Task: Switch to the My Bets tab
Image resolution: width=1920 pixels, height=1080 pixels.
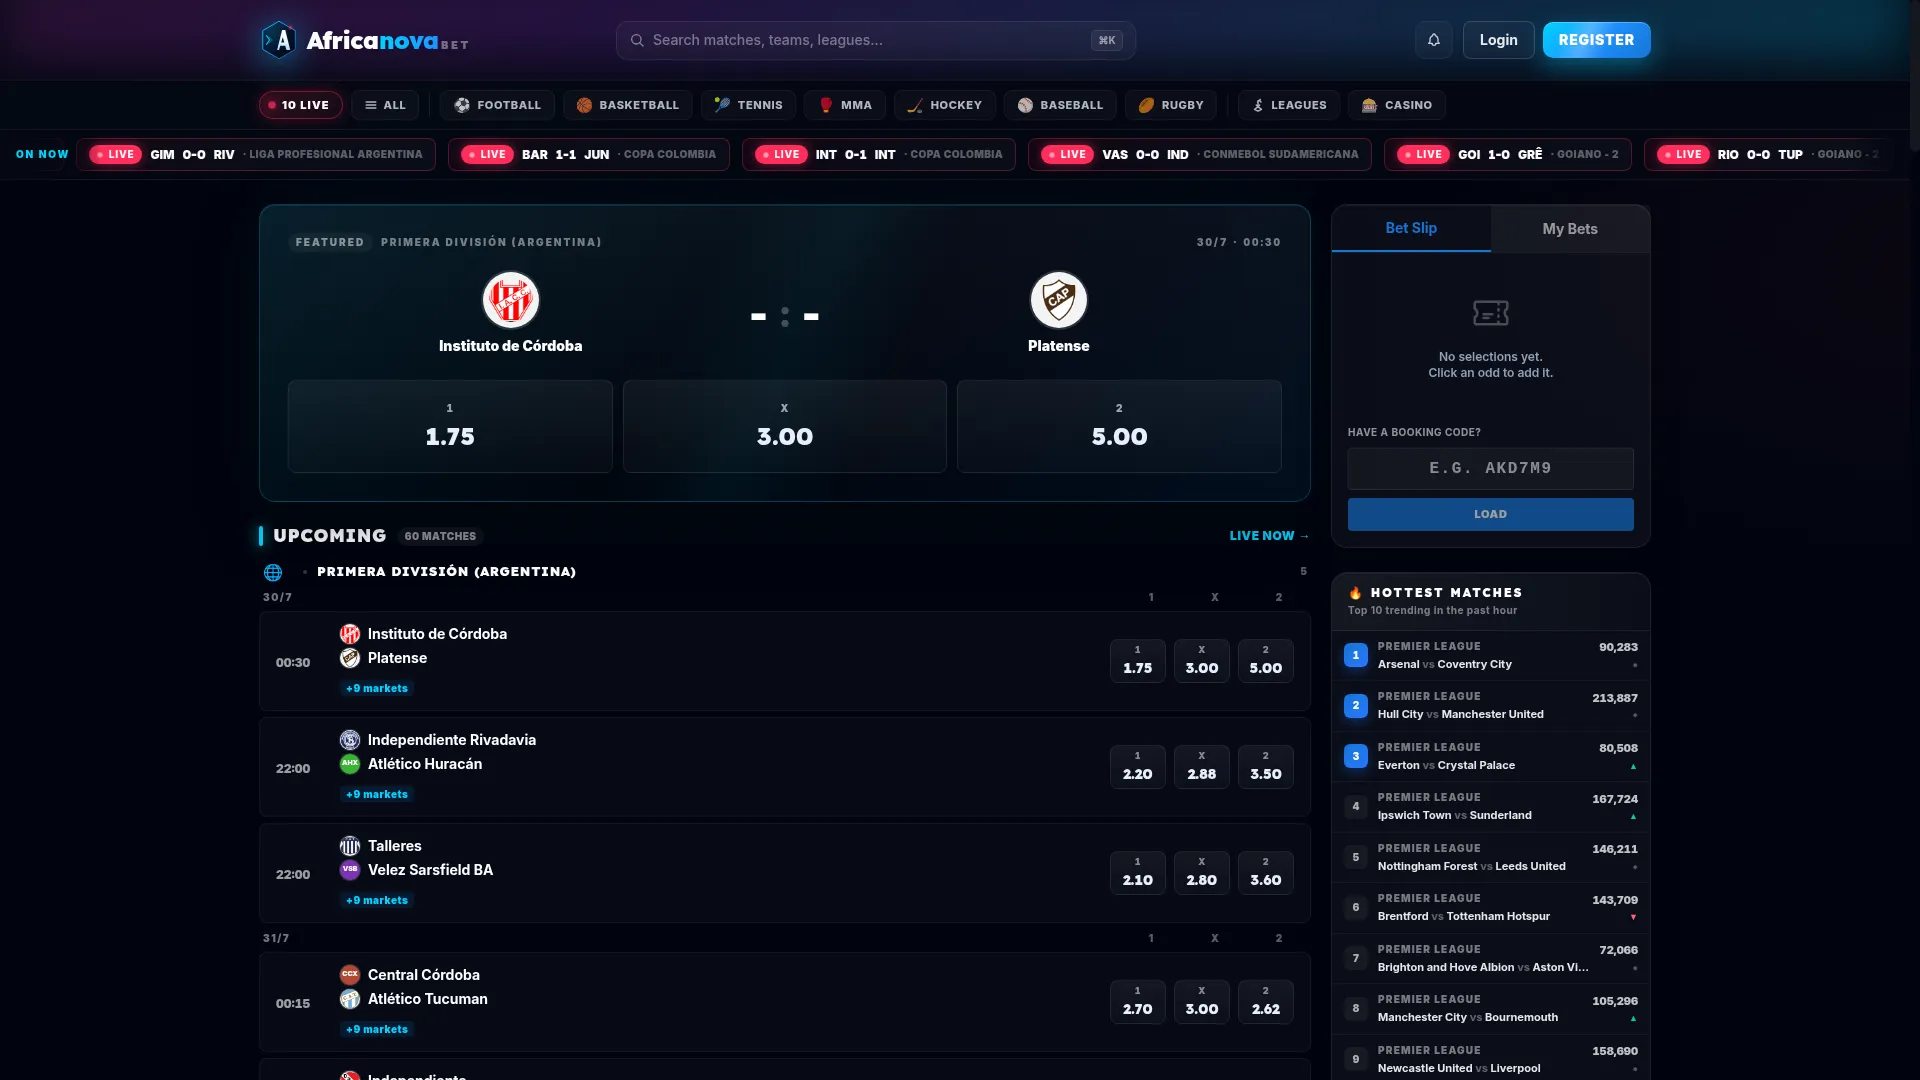Action: (x=1570, y=229)
